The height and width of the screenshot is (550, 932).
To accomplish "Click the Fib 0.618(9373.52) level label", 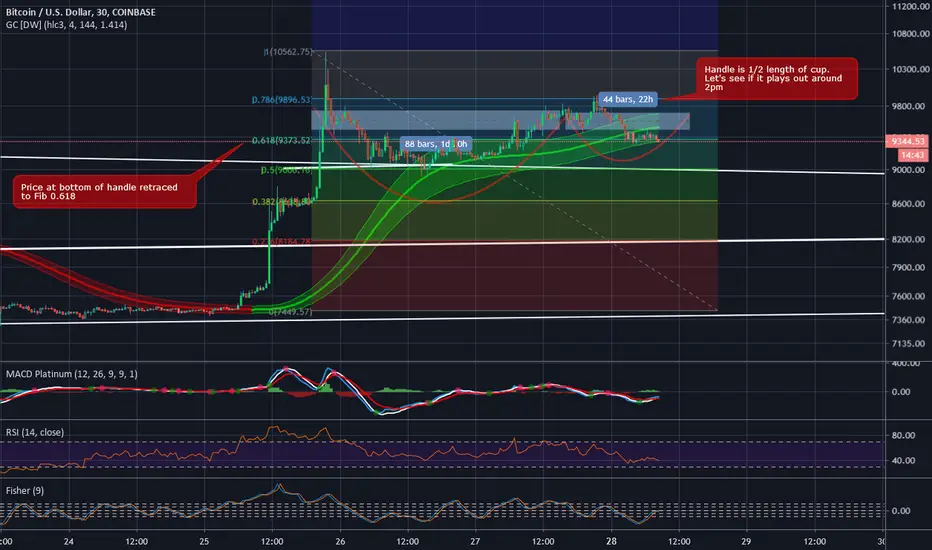I will click(x=281, y=140).
